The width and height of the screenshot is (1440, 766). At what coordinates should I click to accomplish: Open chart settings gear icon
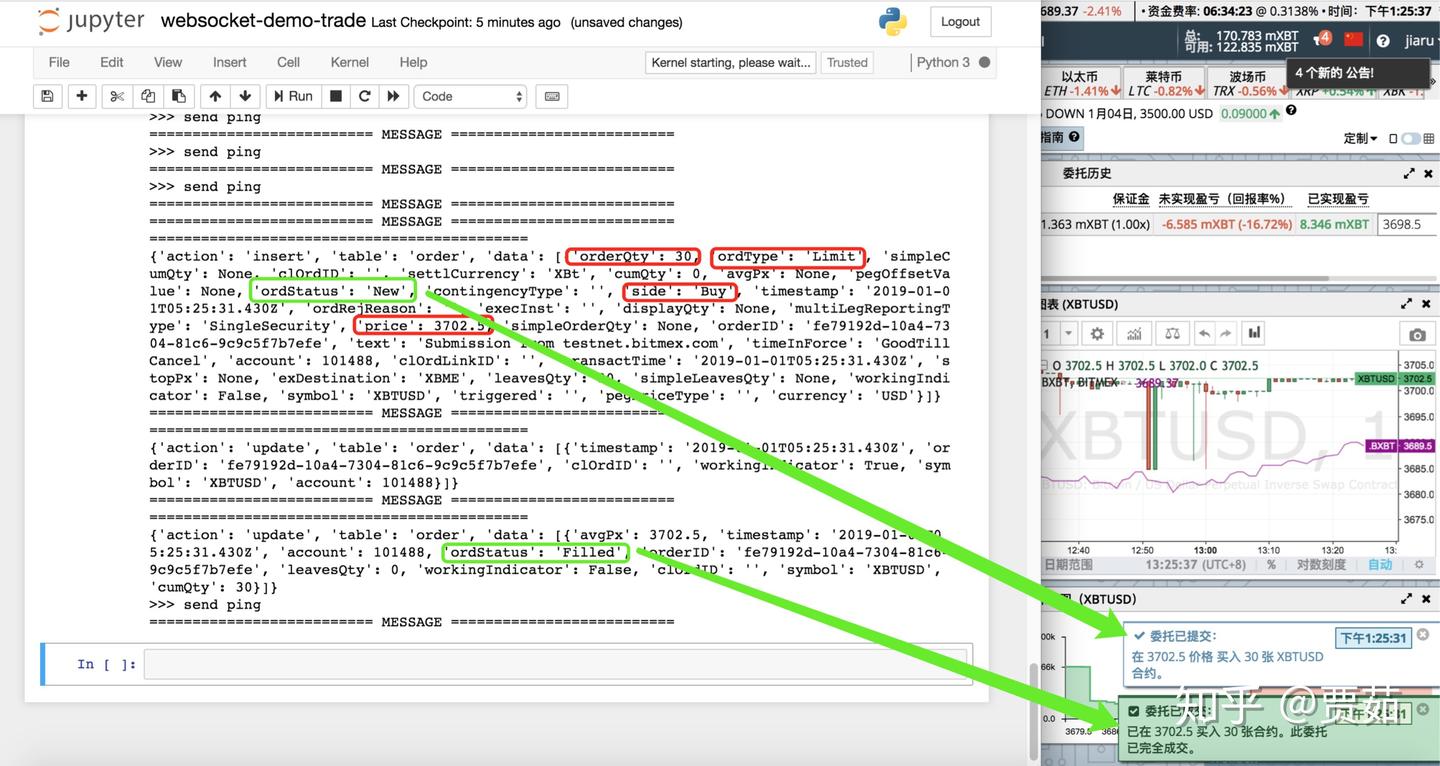(x=1097, y=333)
